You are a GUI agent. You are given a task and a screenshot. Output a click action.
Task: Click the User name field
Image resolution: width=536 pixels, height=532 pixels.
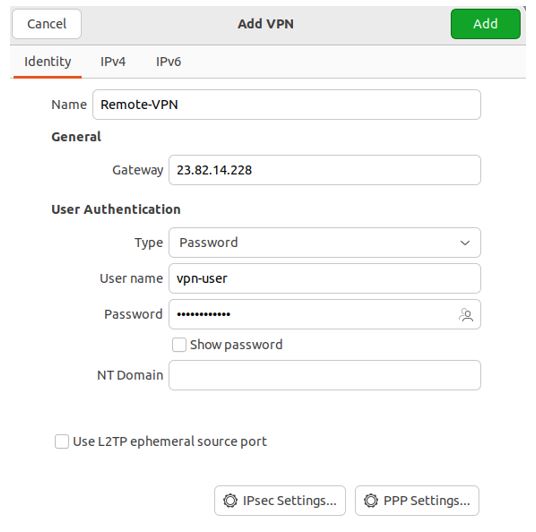pyautogui.click(x=325, y=278)
